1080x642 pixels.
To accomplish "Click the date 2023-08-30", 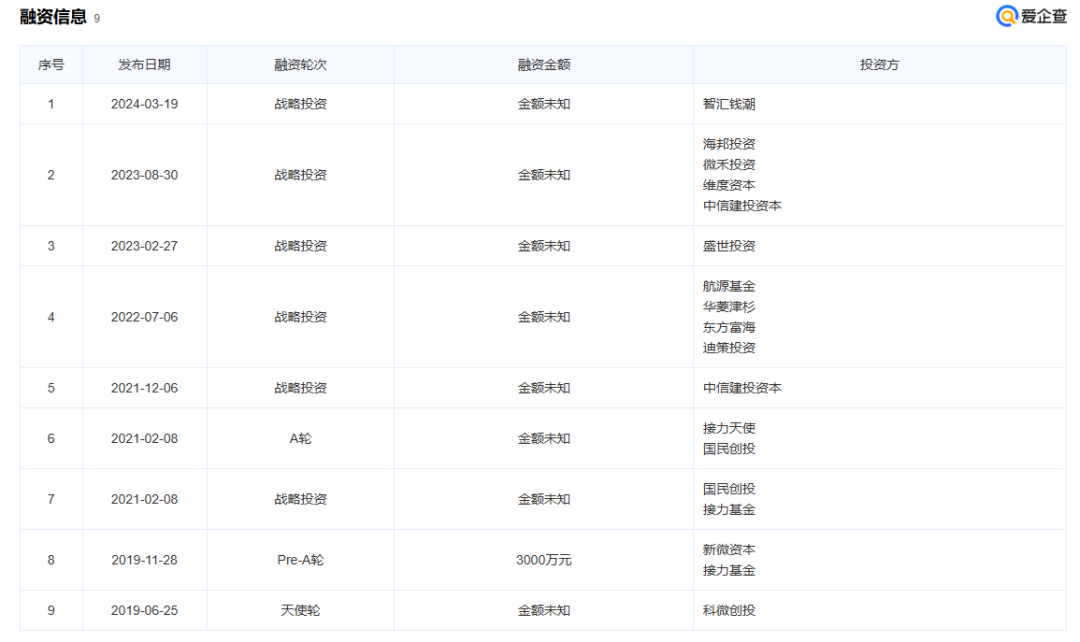I will point(145,175).
